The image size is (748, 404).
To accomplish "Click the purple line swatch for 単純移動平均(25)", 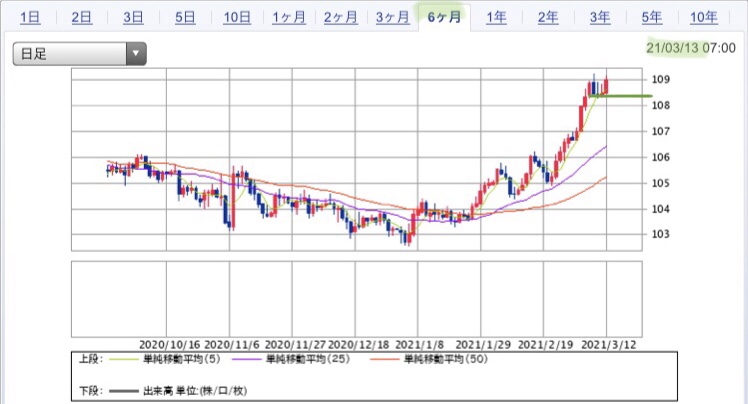I will (247, 359).
